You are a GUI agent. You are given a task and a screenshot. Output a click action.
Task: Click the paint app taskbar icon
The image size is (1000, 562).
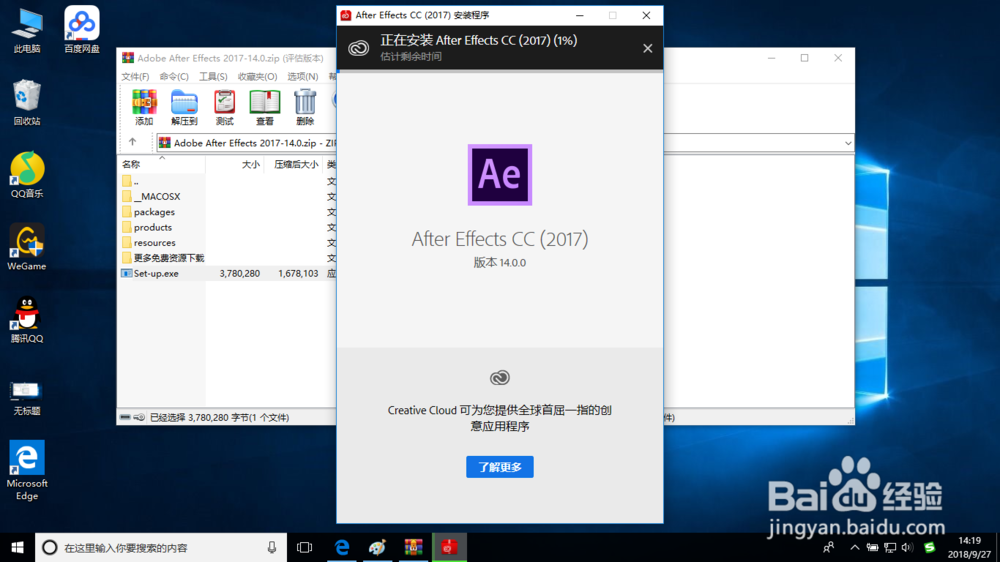378,547
